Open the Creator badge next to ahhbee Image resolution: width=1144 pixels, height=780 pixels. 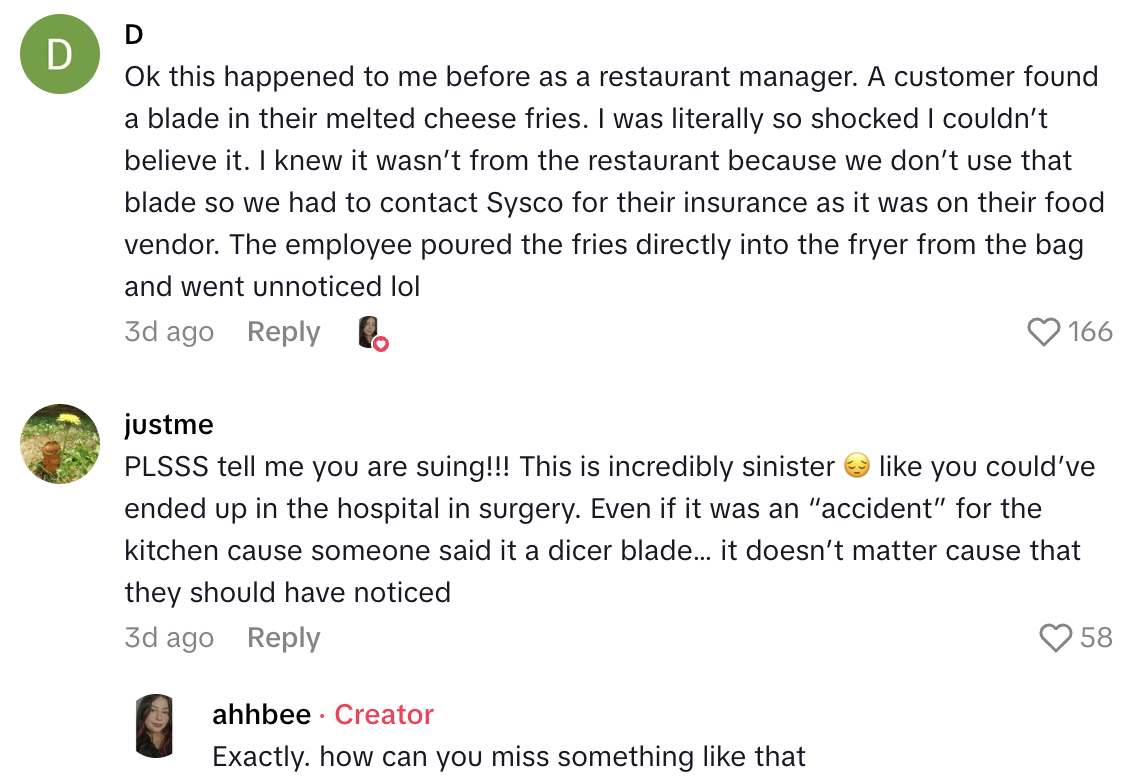[x=383, y=714]
